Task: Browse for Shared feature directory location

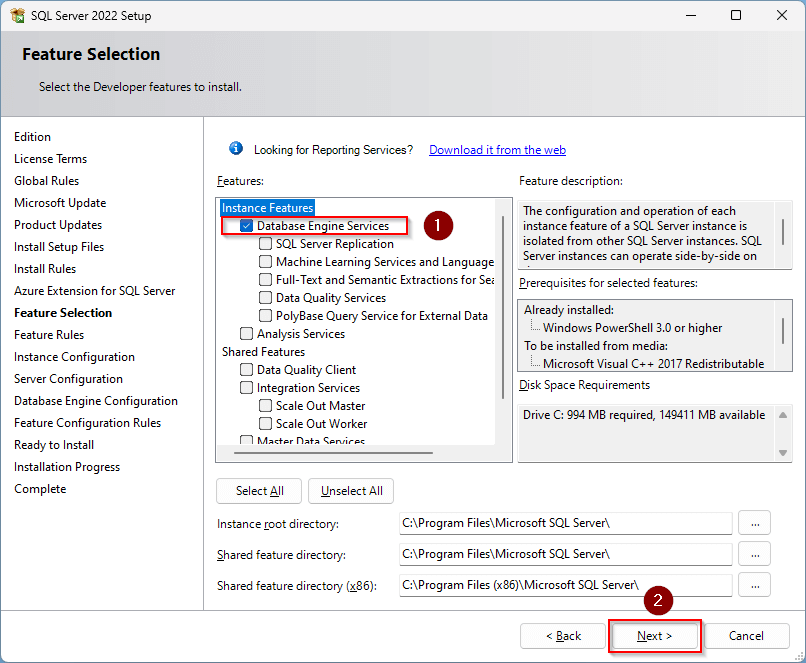Action: 754,554
